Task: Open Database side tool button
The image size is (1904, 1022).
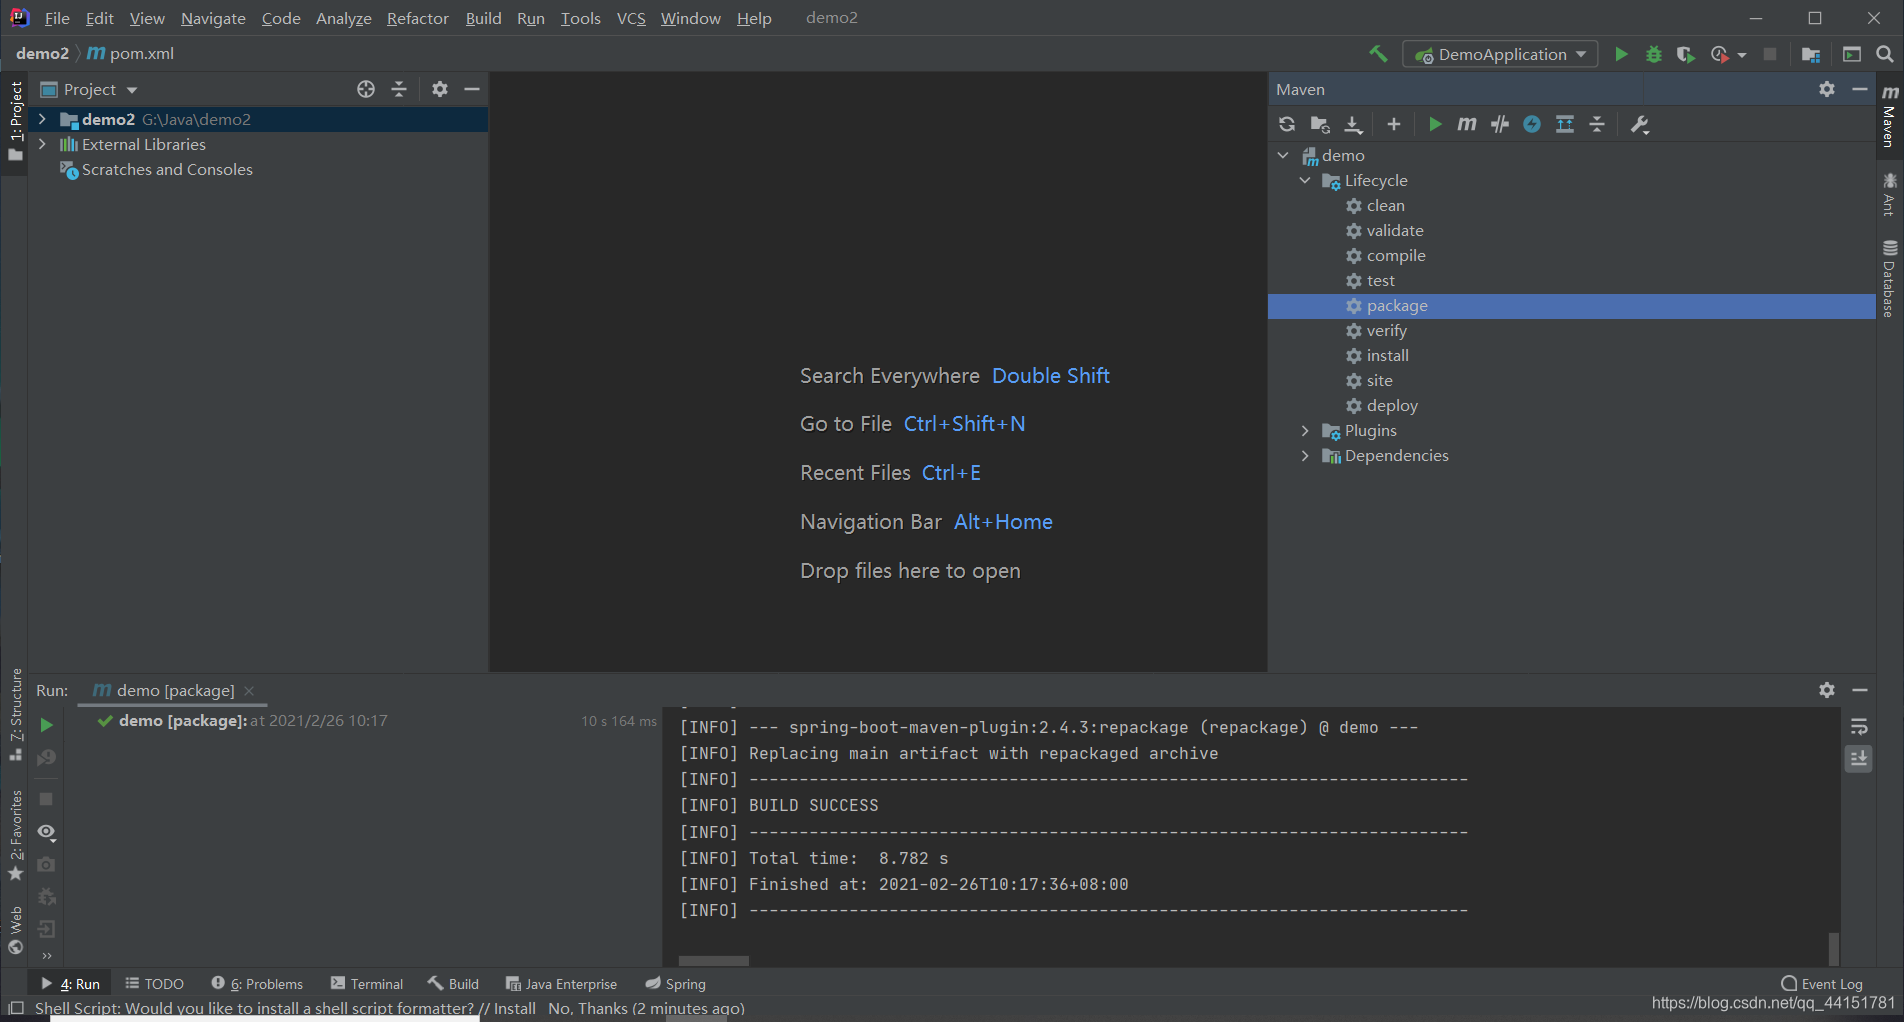Action: (x=1889, y=279)
